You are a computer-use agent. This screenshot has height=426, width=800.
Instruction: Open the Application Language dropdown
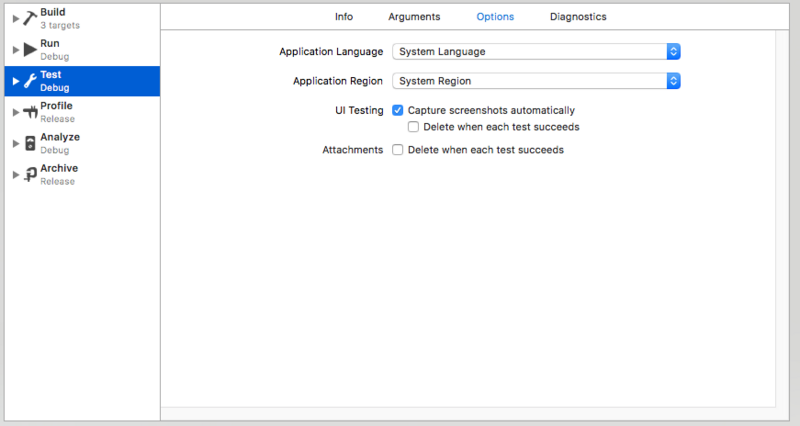coord(536,52)
